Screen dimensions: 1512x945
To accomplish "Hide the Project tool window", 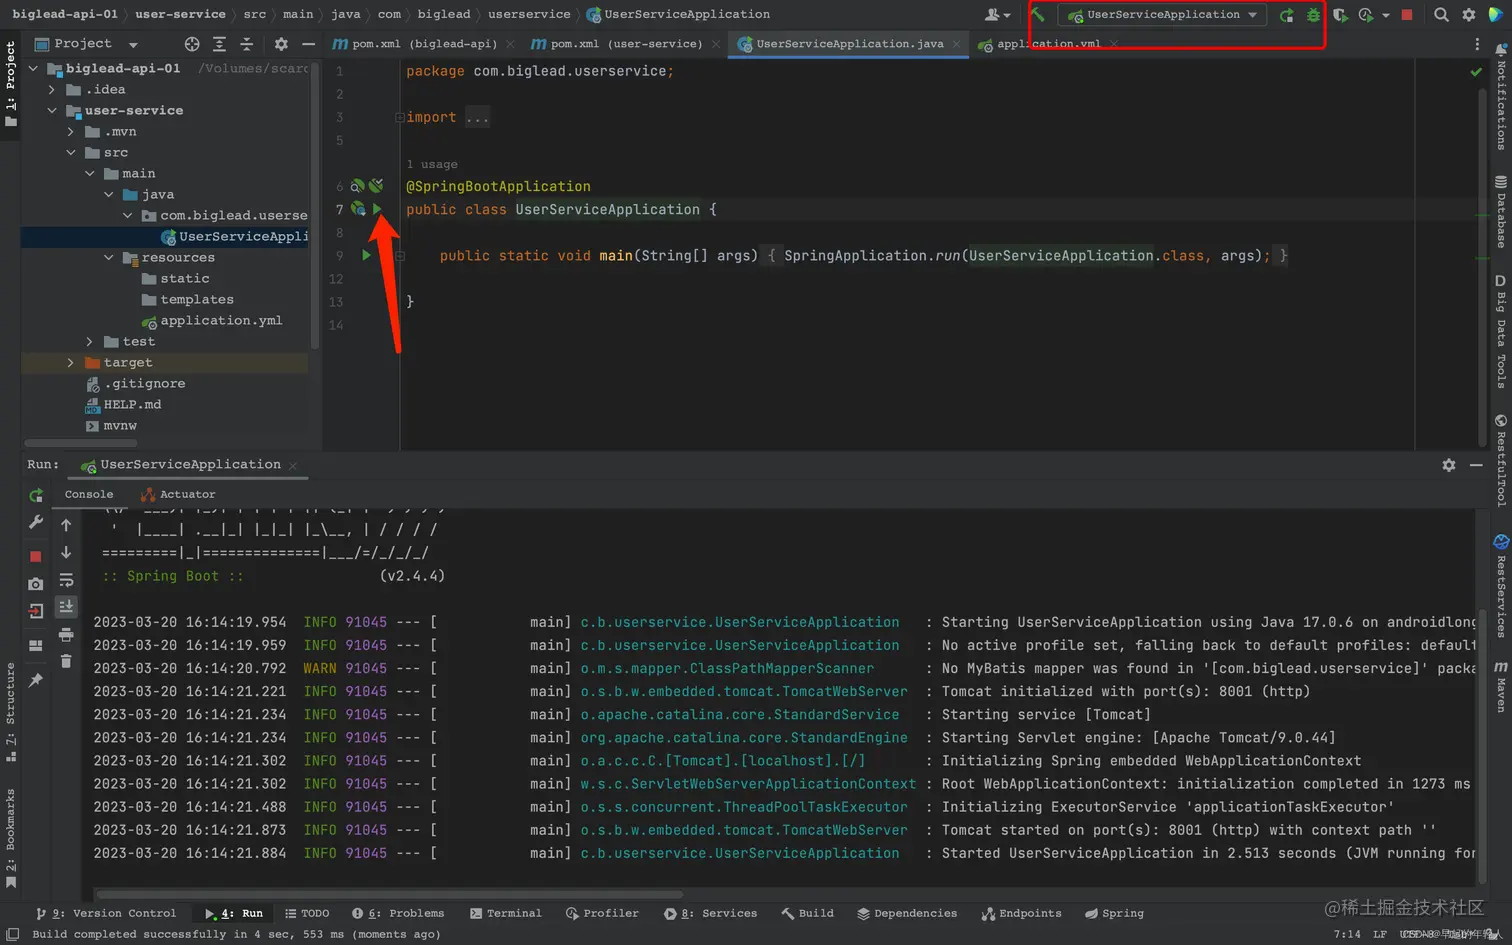I will pos(308,44).
